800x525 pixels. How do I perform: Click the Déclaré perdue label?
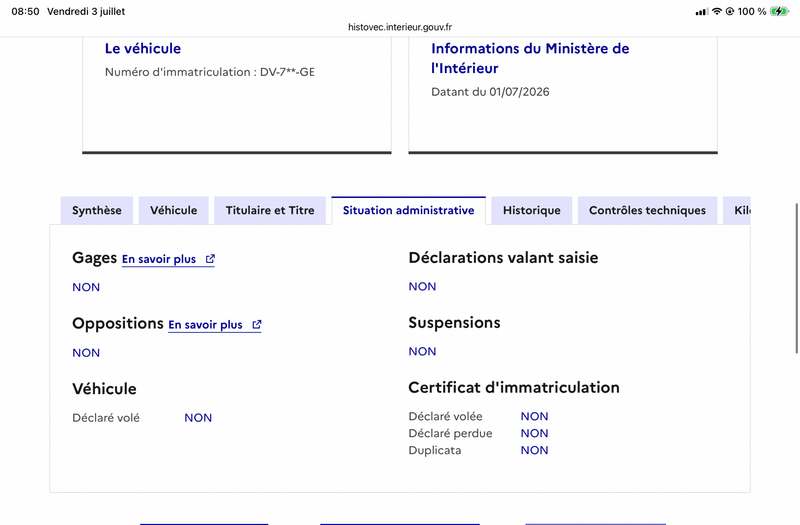451,433
